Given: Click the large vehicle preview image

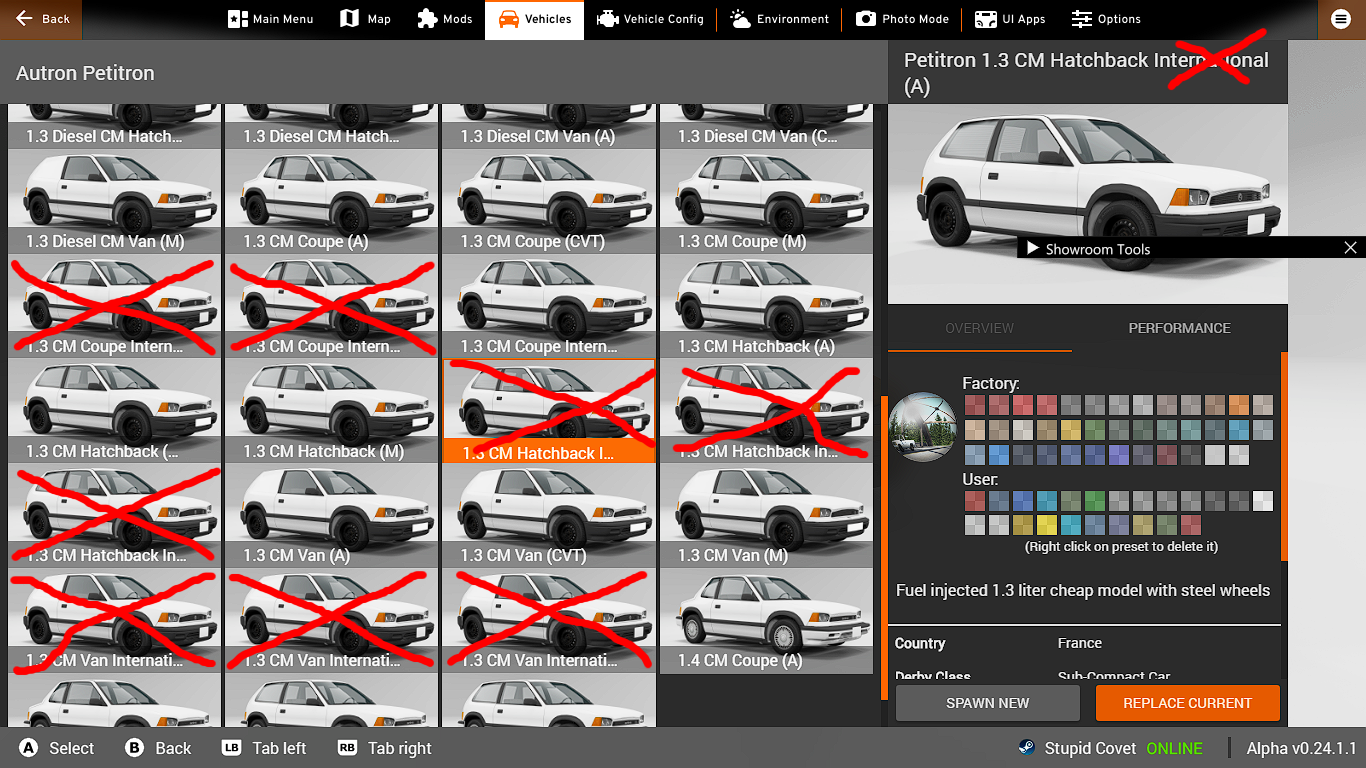Looking at the screenshot, I should 1087,204.
